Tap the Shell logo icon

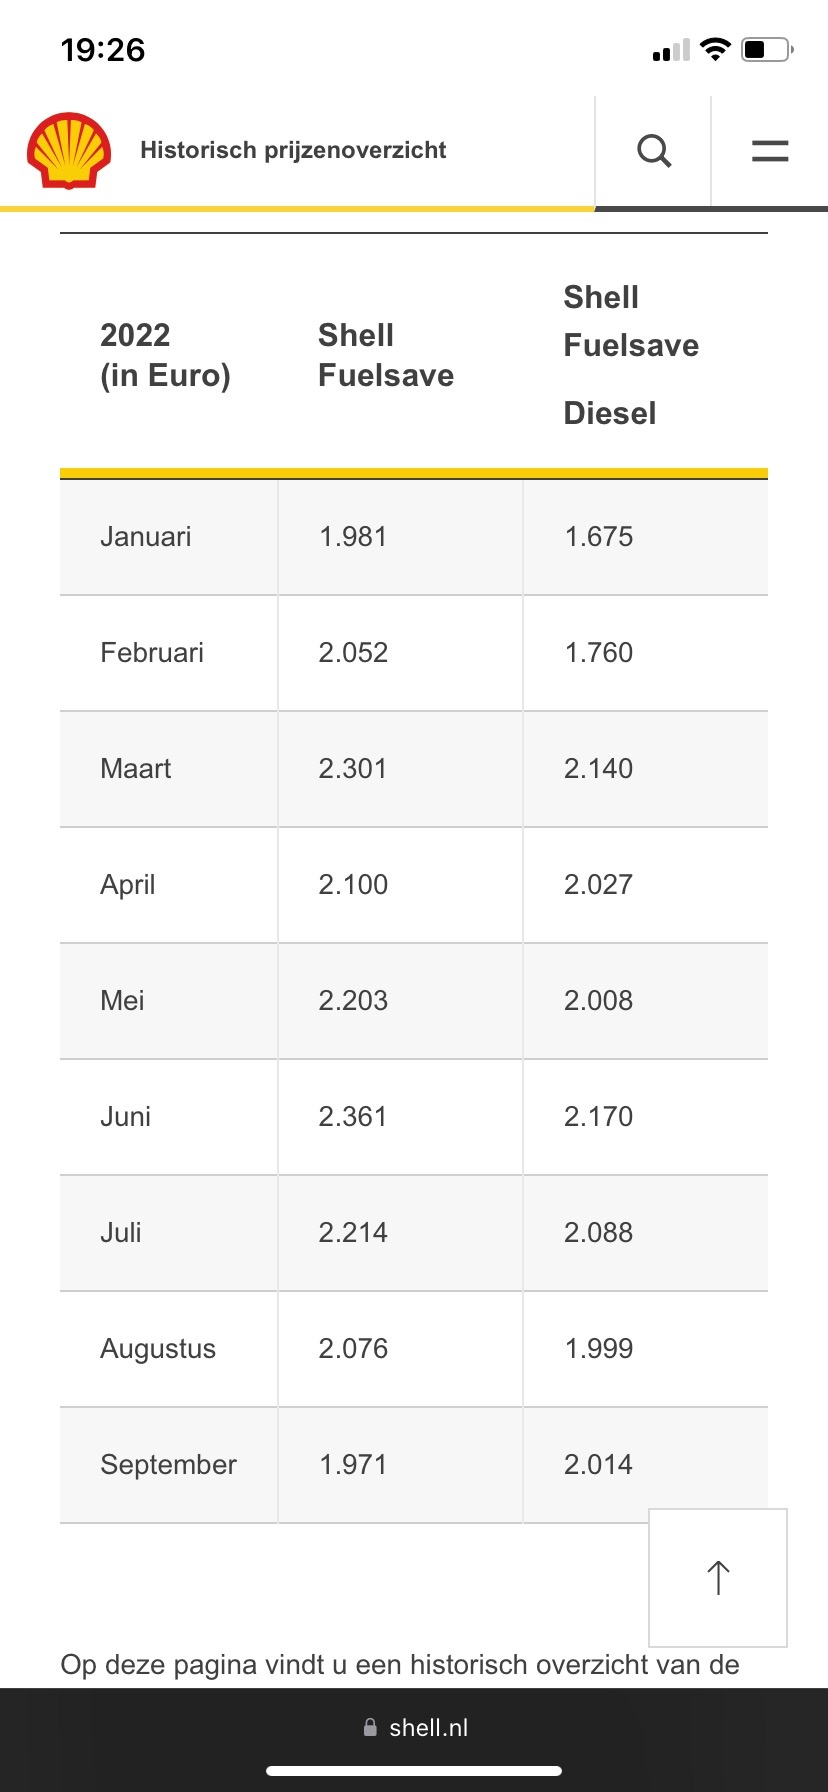pos(68,151)
